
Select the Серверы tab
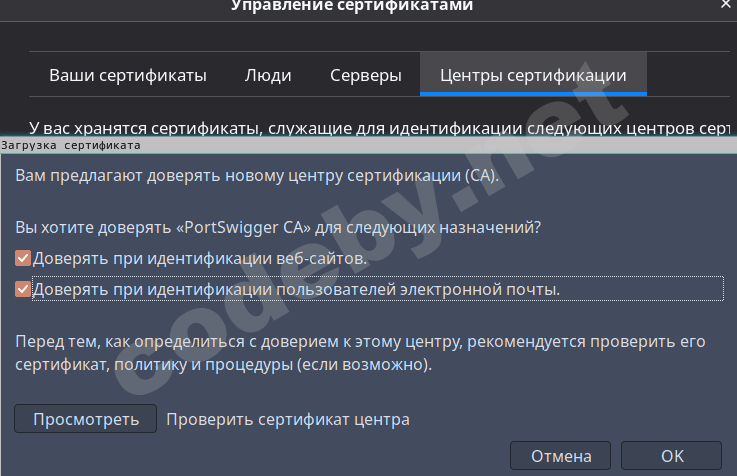point(366,75)
